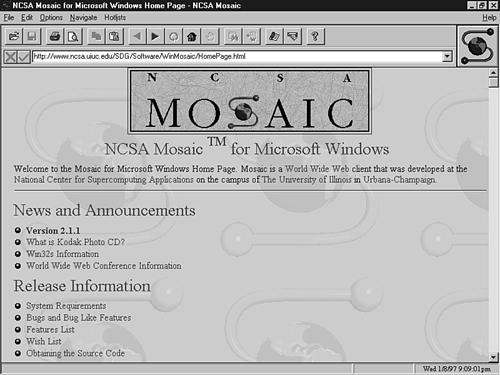Open the Navigate menu
This screenshot has height=375, width=500.
[x=83, y=18]
